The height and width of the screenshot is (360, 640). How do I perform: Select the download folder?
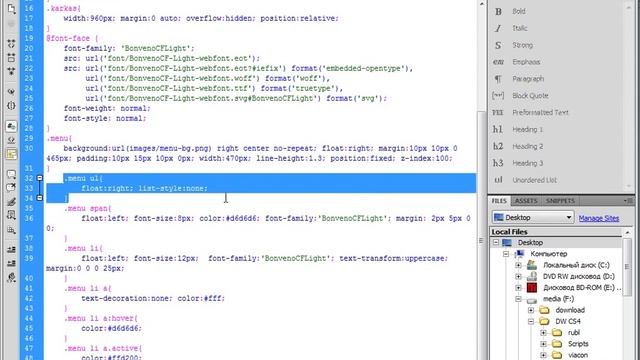(570, 310)
